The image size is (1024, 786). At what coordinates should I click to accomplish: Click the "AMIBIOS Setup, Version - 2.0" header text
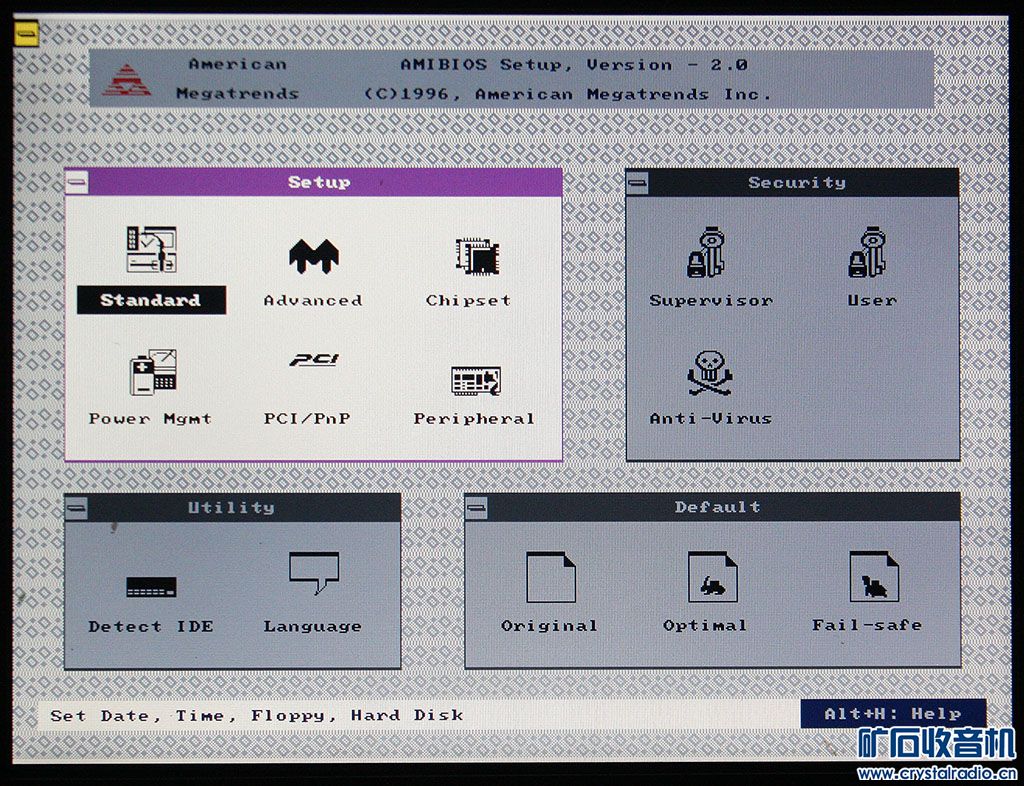click(574, 65)
